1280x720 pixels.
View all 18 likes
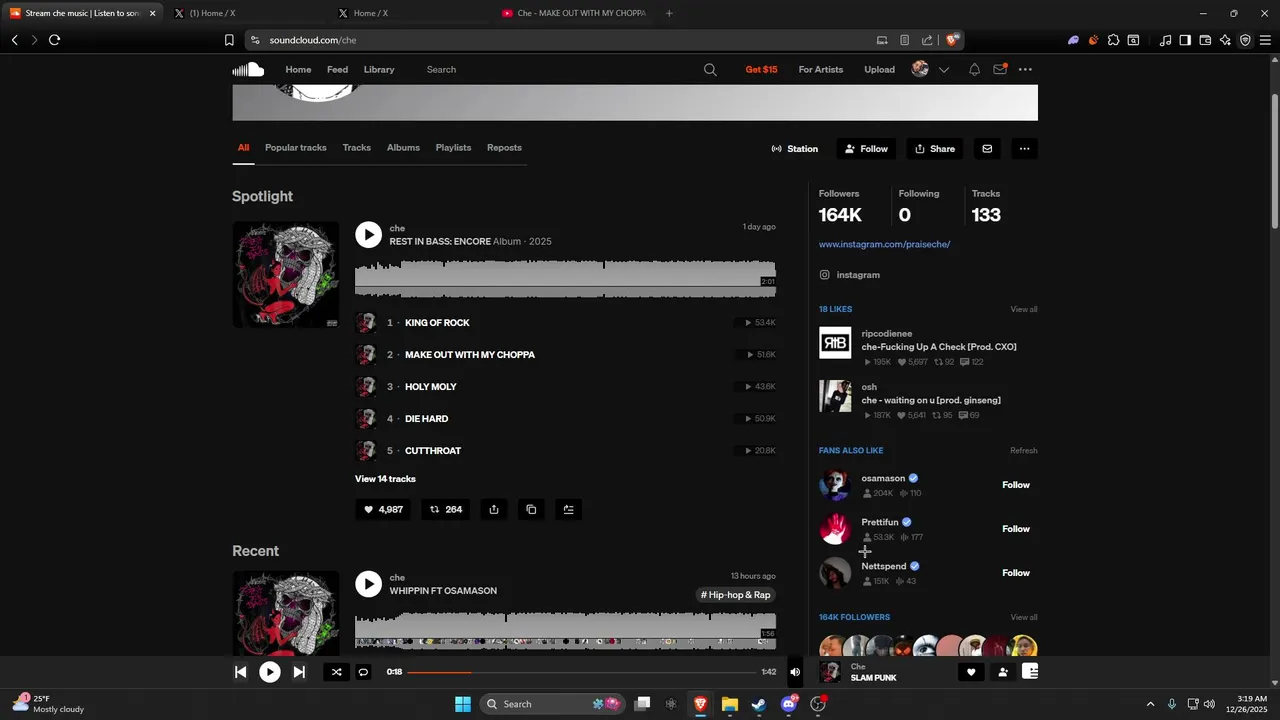click(1024, 309)
